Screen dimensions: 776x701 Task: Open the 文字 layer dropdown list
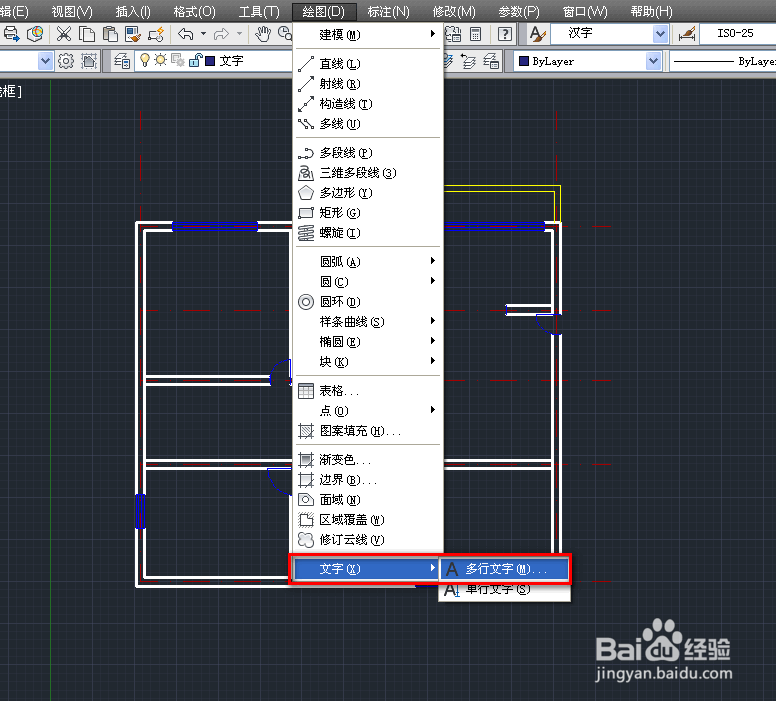(214, 61)
